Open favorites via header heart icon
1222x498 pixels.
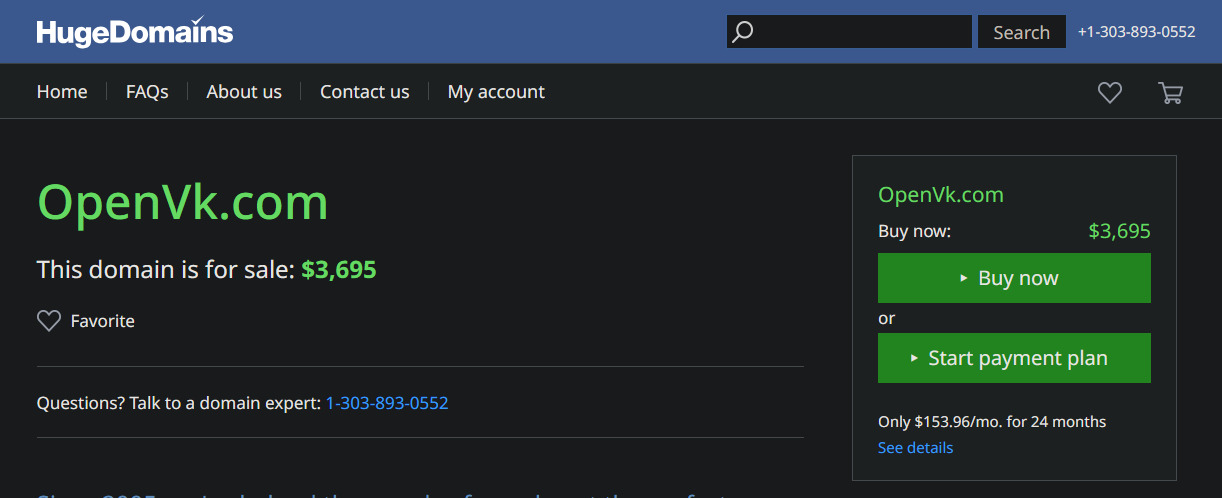(x=1110, y=93)
